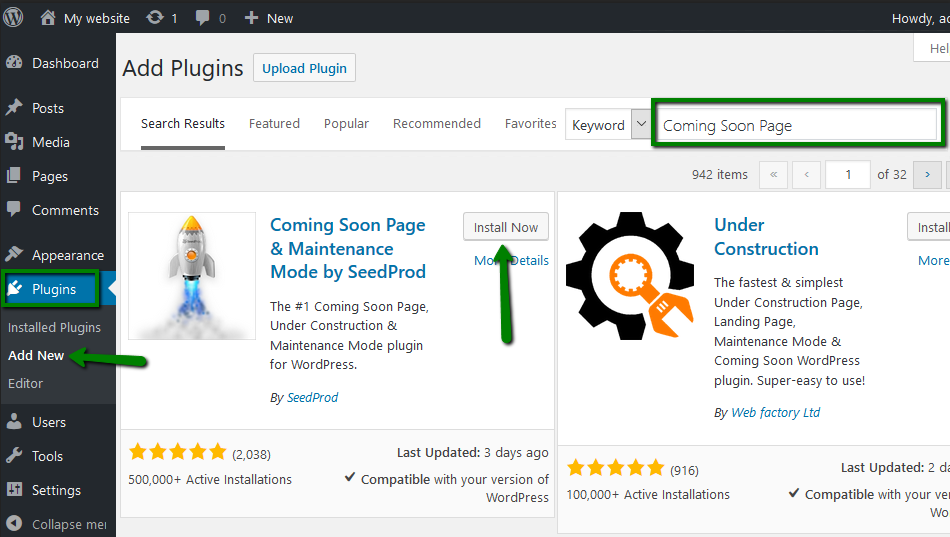Click the SeedProd five-star rating
Image resolution: width=950 pixels, height=537 pixels.
[177, 452]
